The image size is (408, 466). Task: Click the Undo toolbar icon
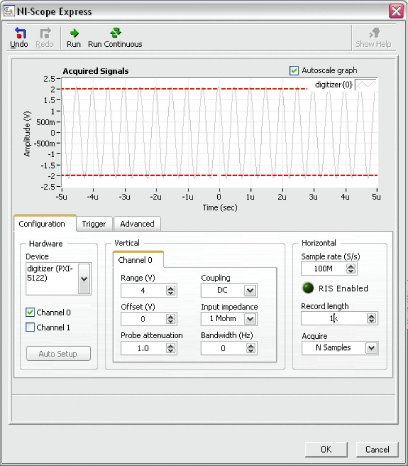pos(20,33)
